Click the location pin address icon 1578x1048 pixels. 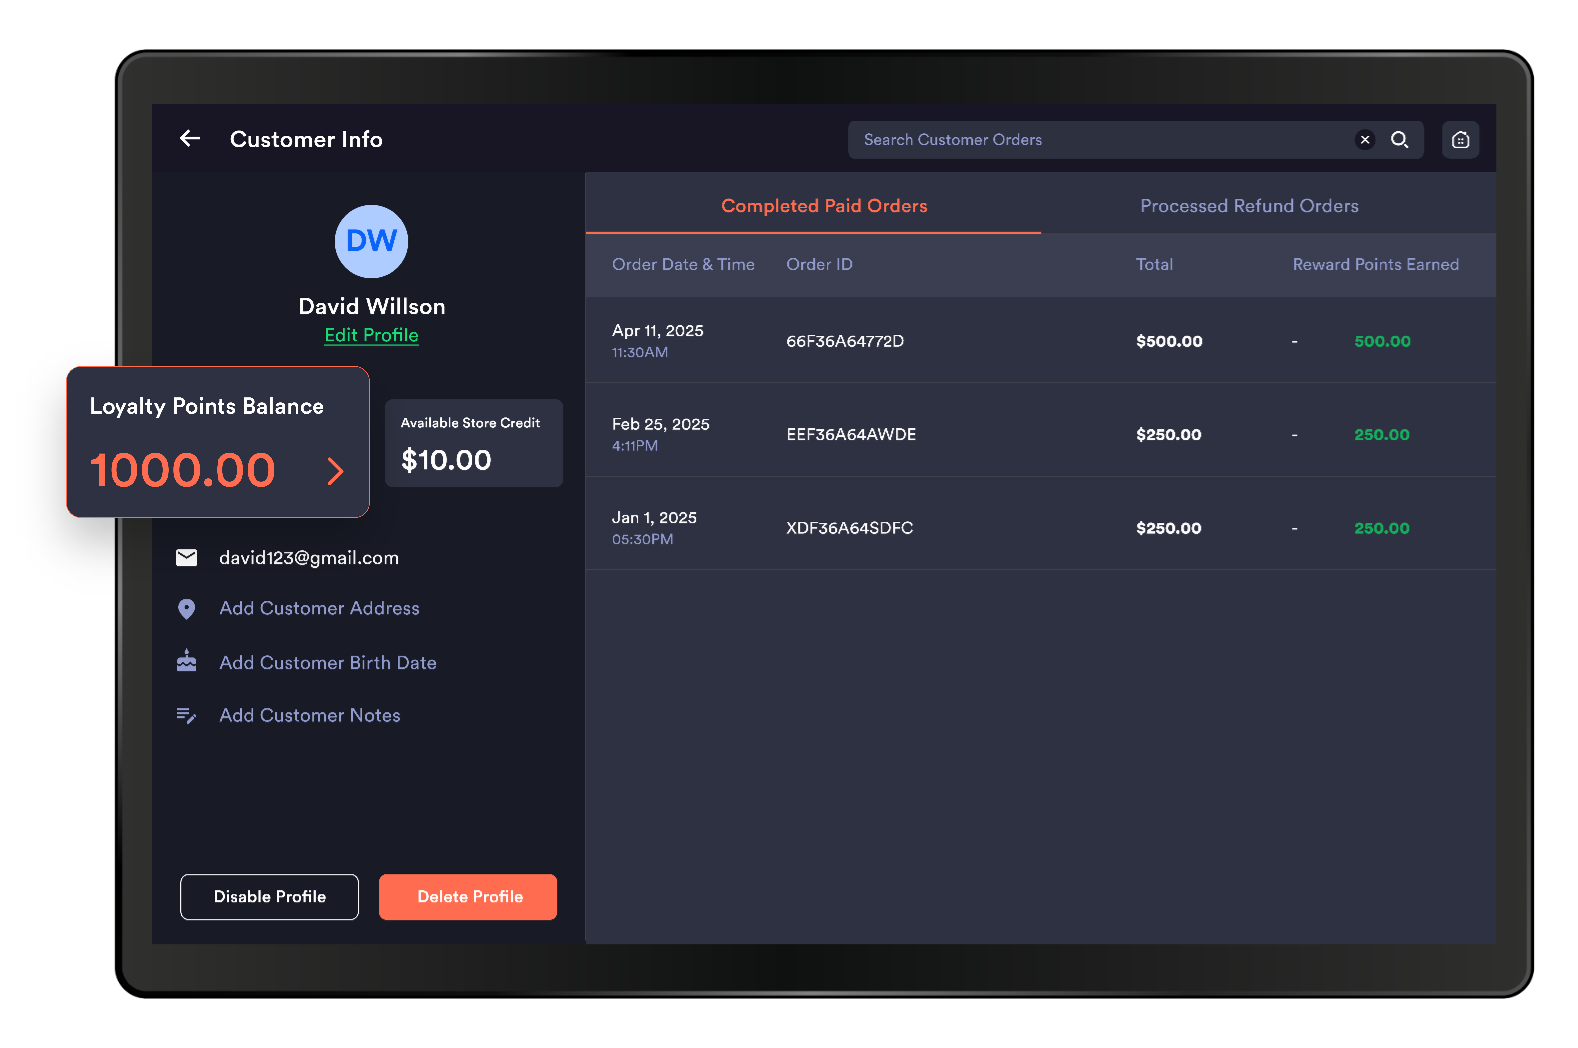tap(187, 609)
